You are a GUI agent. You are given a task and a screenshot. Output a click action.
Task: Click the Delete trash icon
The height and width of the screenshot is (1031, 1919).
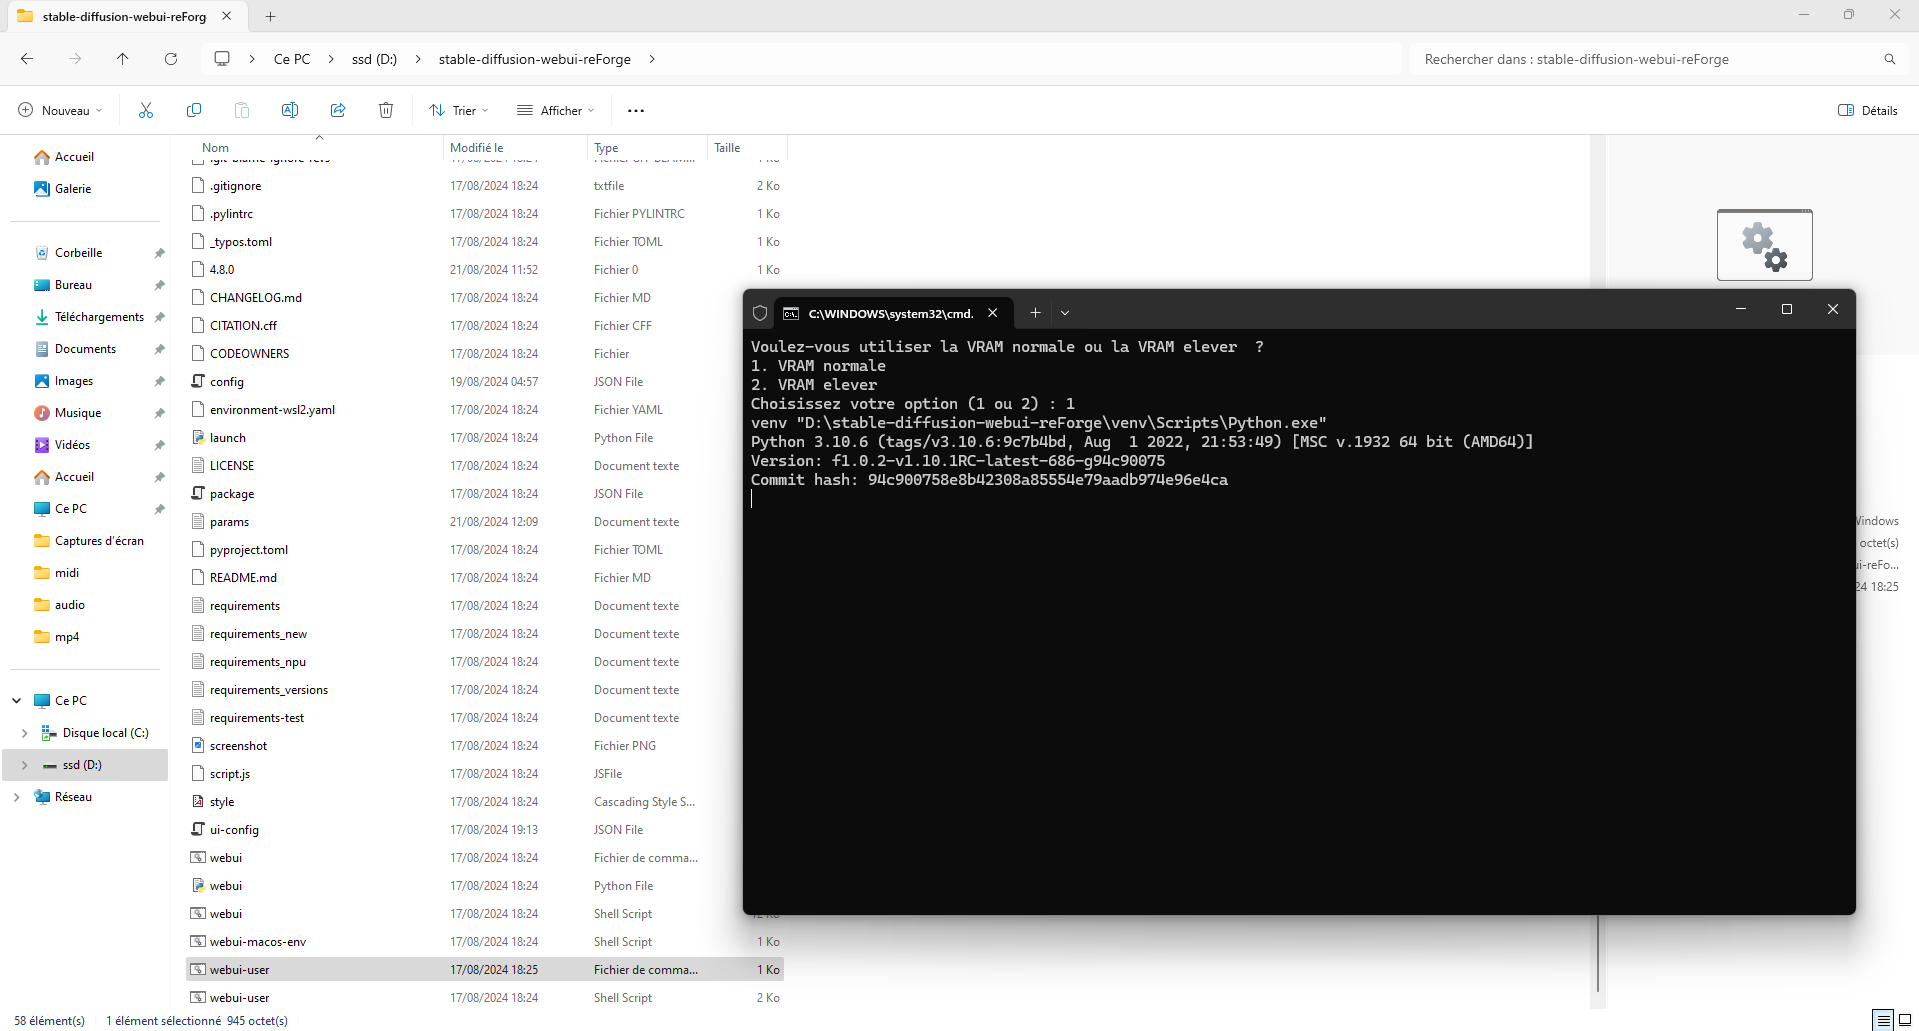point(386,110)
